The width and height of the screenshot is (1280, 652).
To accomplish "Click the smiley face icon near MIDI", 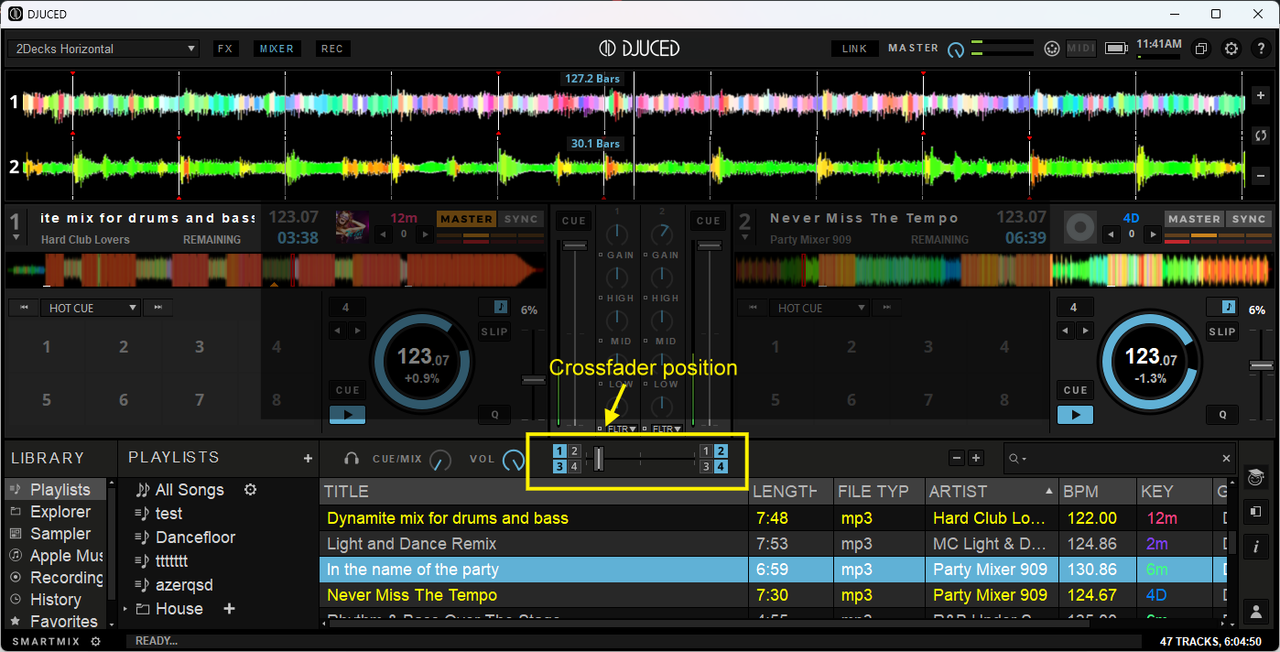I will 1051,48.
